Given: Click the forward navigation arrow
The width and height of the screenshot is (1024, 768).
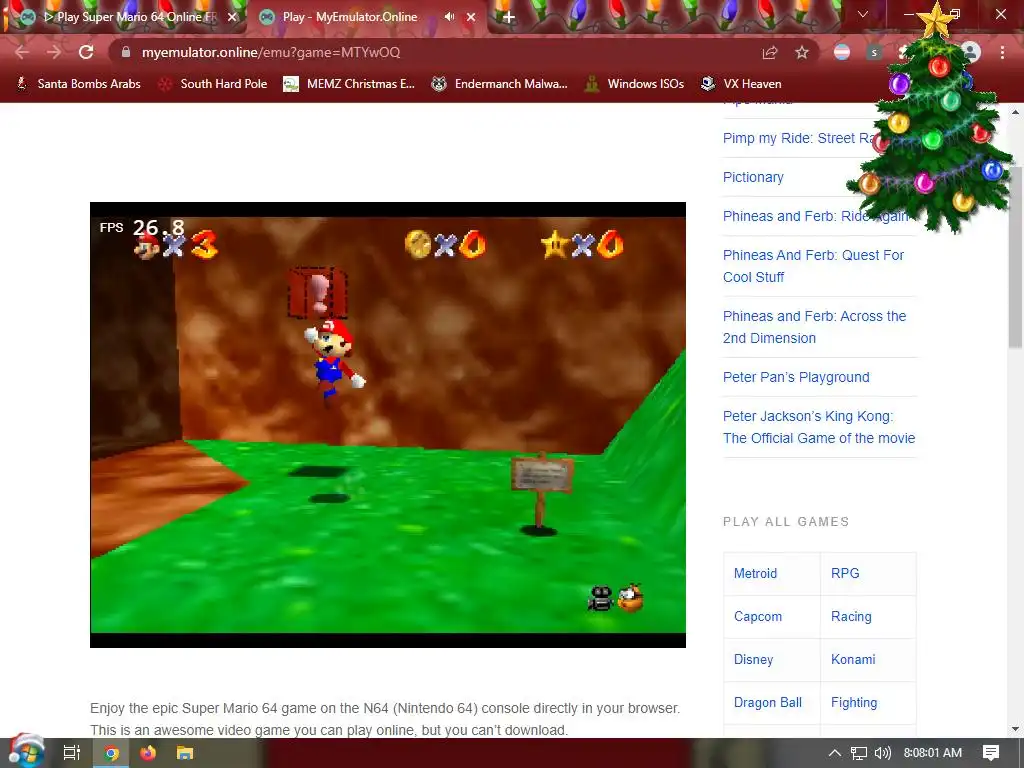Looking at the screenshot, I should pyautogui.click(x=54, y=52).
